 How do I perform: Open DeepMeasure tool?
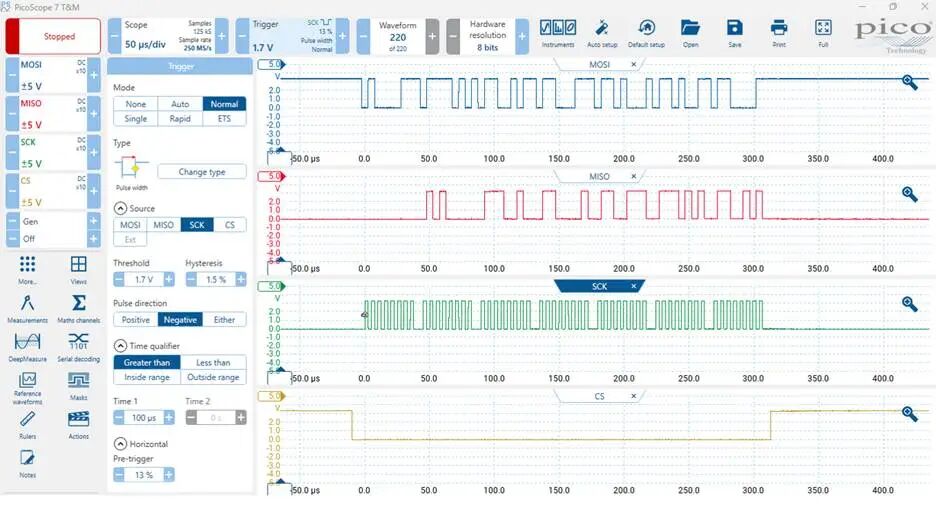[x=27, y=347]
